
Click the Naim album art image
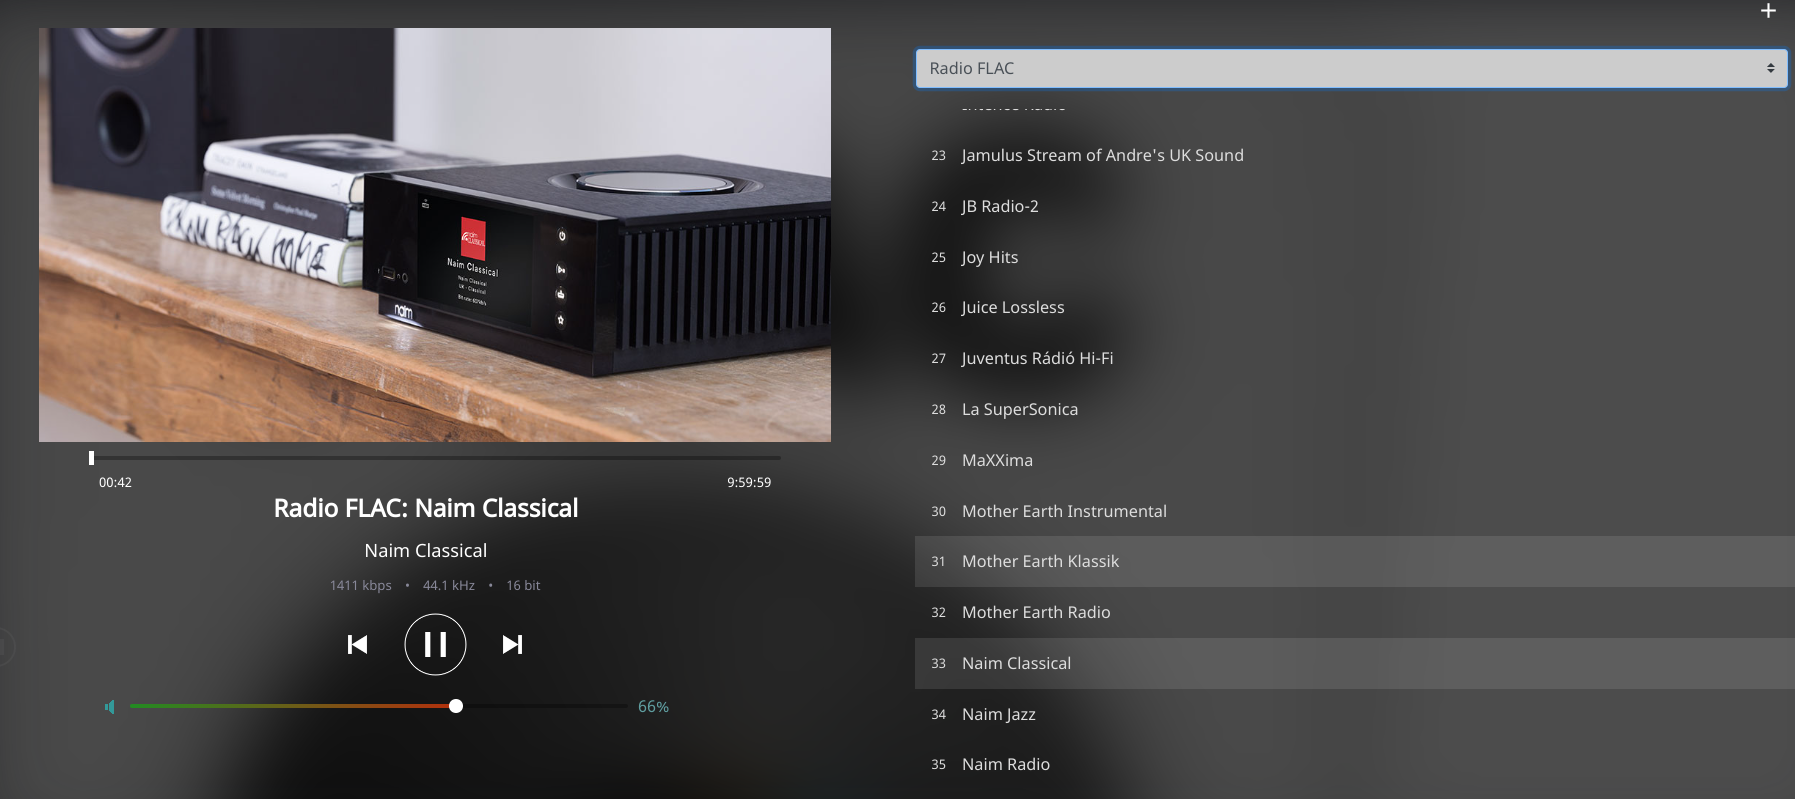pyautogui.click(x=435, y=235)
